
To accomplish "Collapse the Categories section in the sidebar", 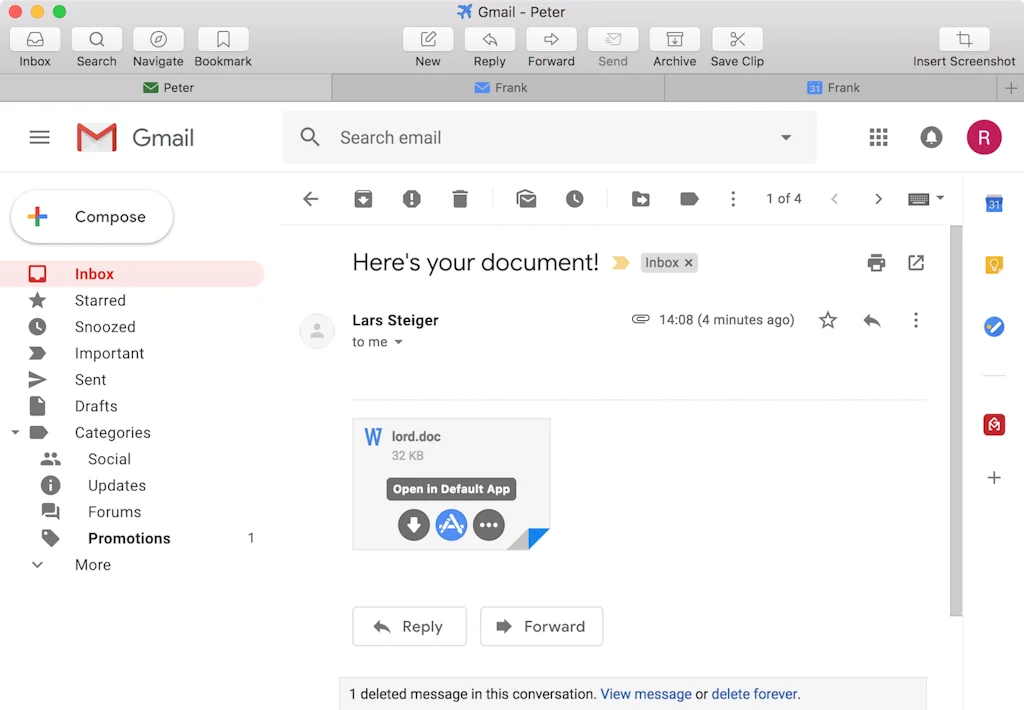I will (14, 432).
